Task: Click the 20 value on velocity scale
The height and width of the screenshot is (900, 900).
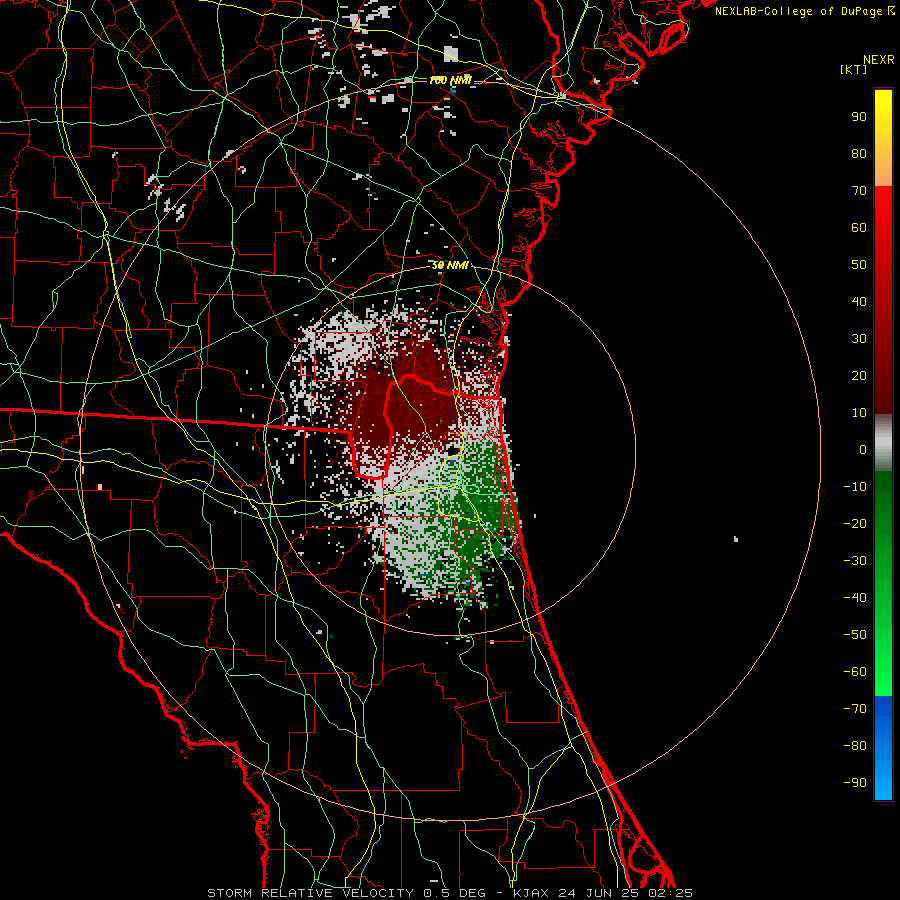Action: coord(859,375)
